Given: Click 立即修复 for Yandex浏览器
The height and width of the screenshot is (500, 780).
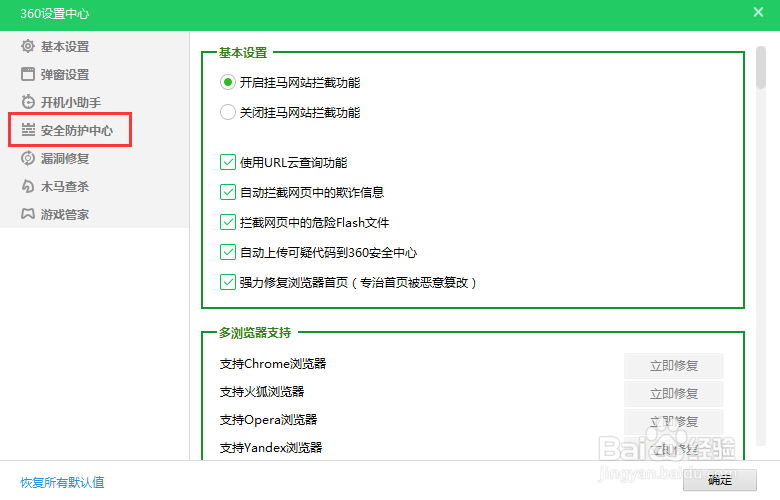Looking at the screenshot, I should pos(674,449).
